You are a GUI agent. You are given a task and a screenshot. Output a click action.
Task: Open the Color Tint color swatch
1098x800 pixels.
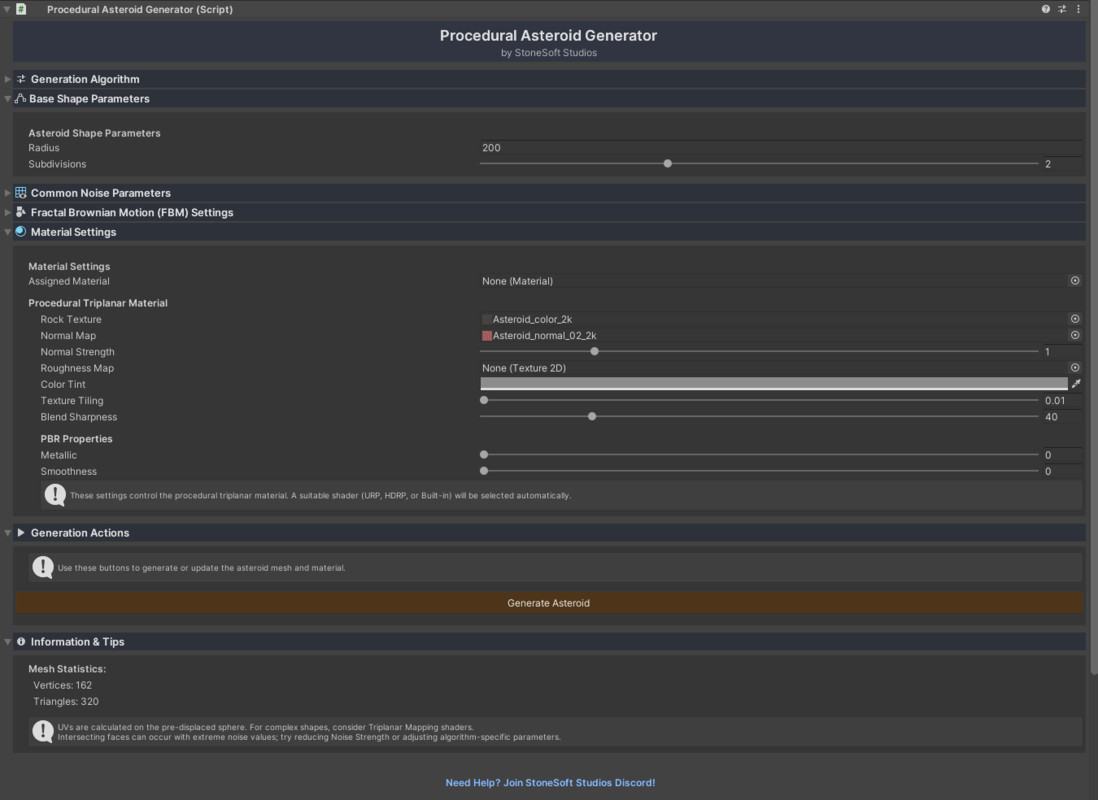pyautogui.click(x=774, y=384)
